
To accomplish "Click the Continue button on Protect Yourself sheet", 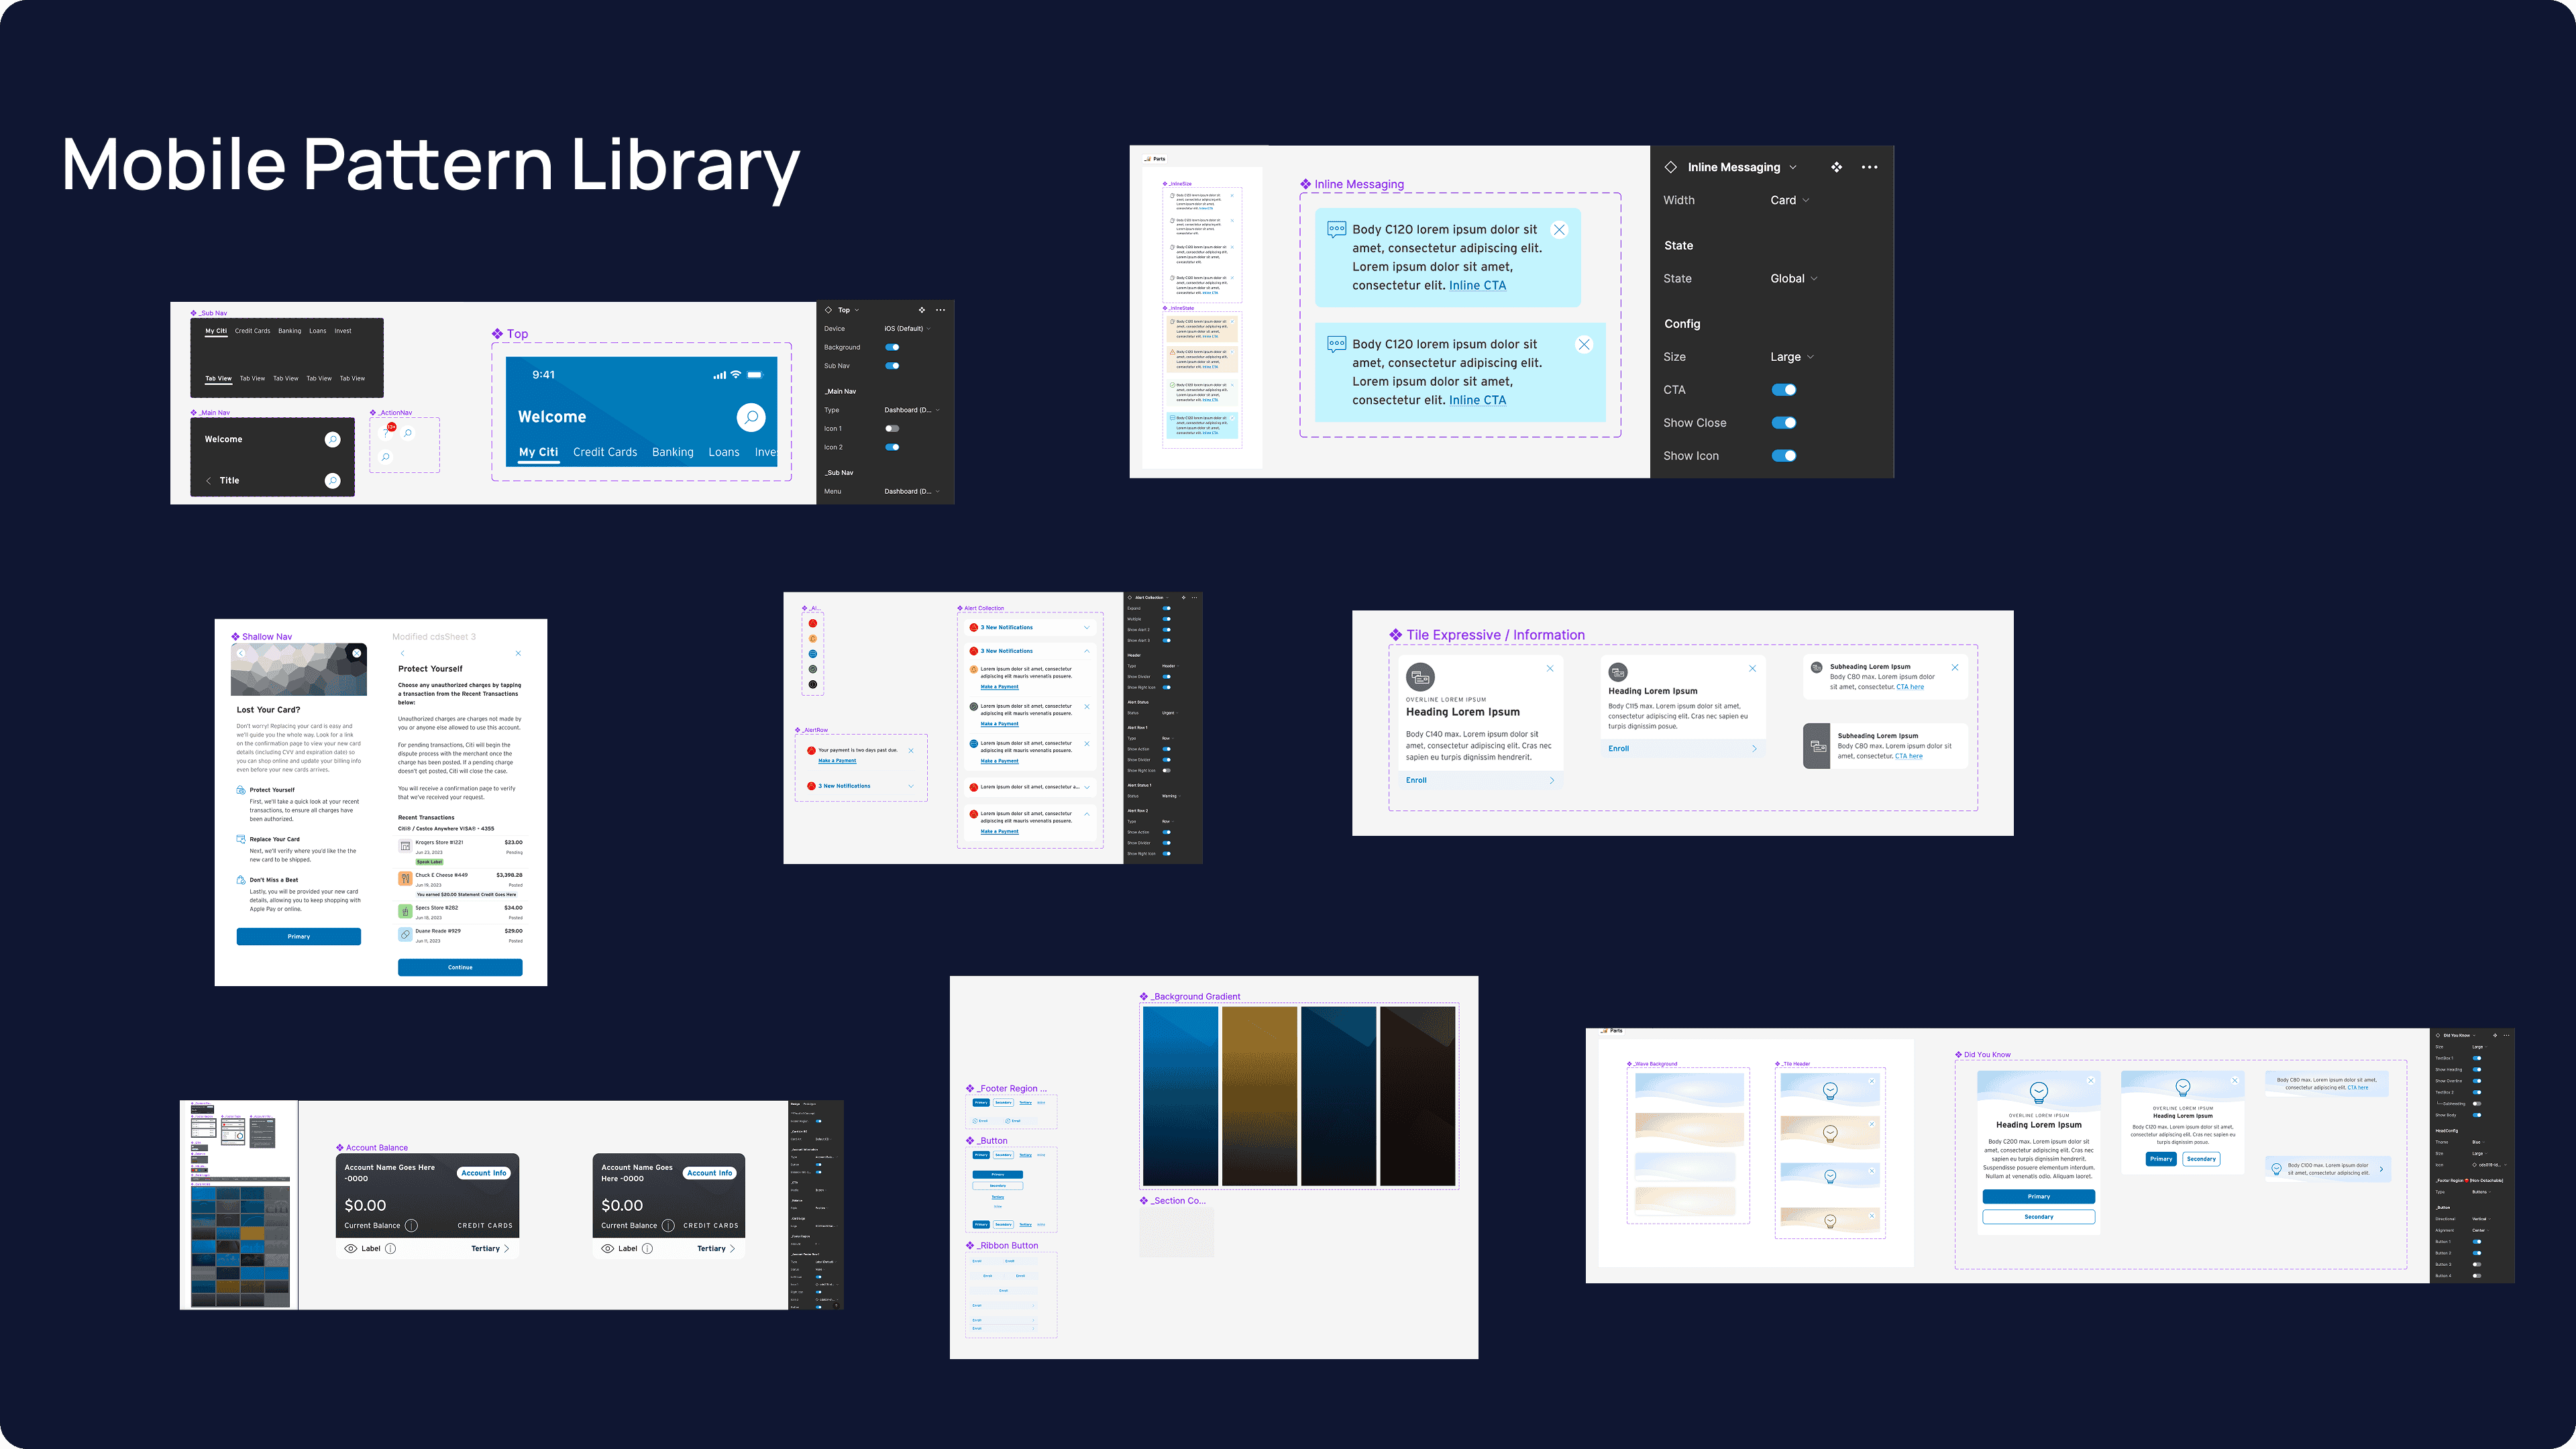I will coord(460,967).
